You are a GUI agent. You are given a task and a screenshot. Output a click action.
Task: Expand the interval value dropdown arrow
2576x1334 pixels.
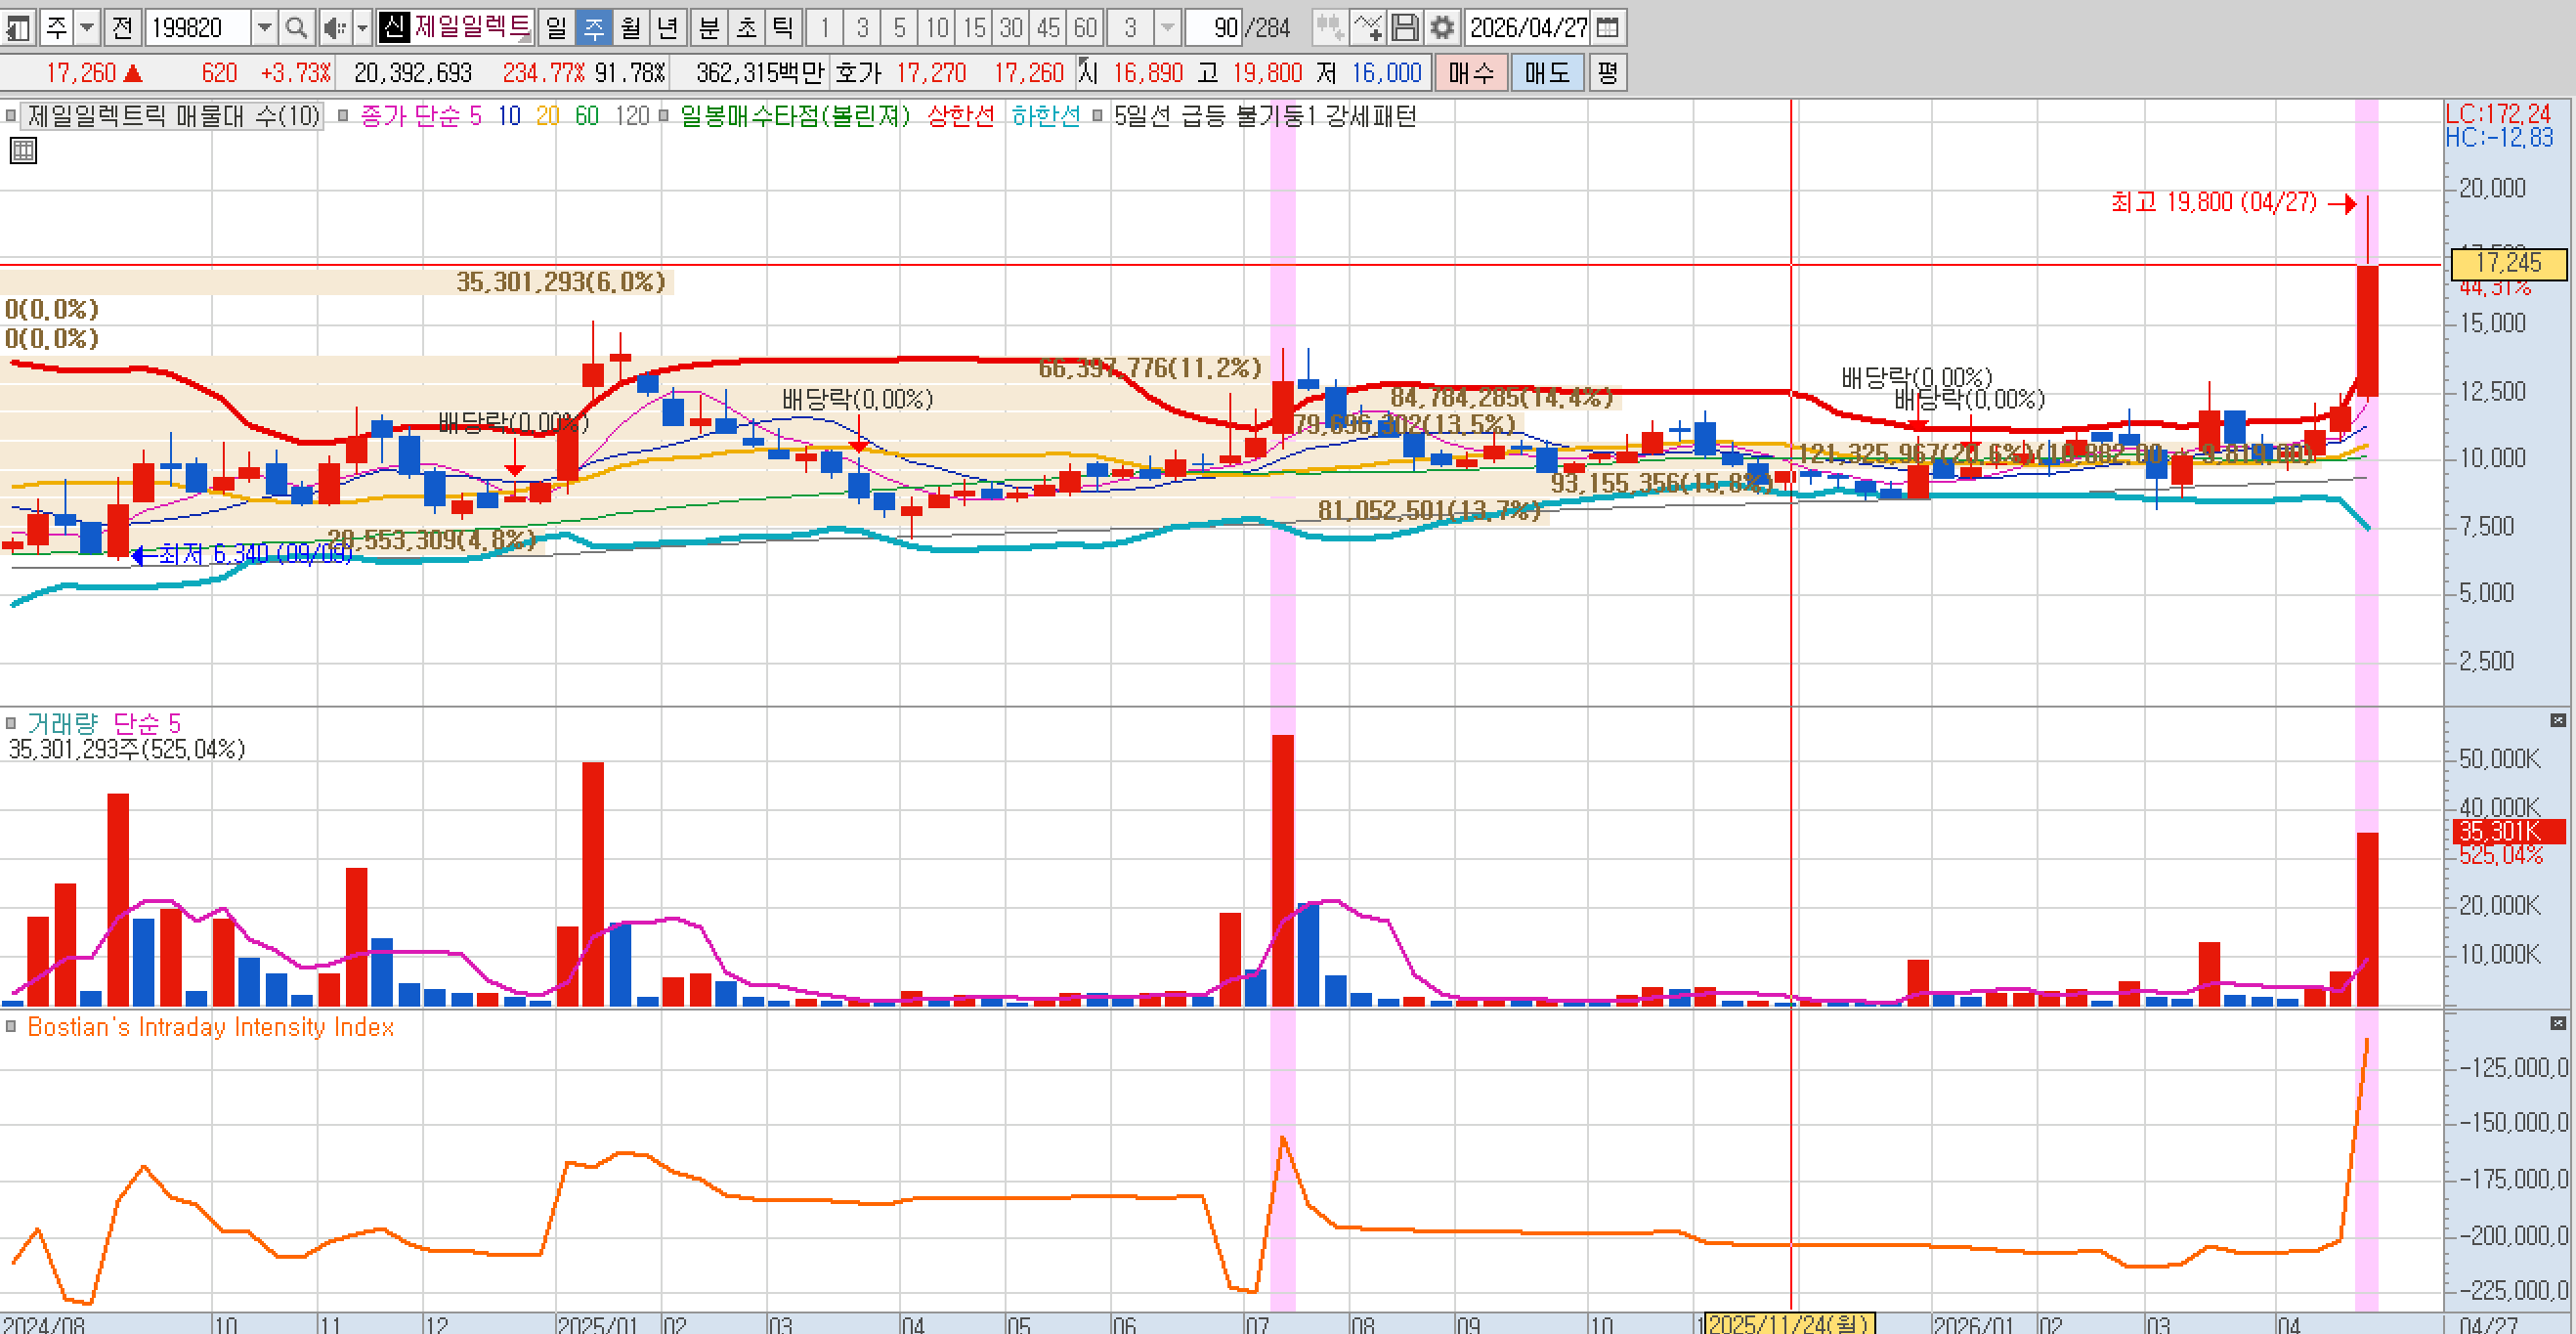pos(1167,28)
